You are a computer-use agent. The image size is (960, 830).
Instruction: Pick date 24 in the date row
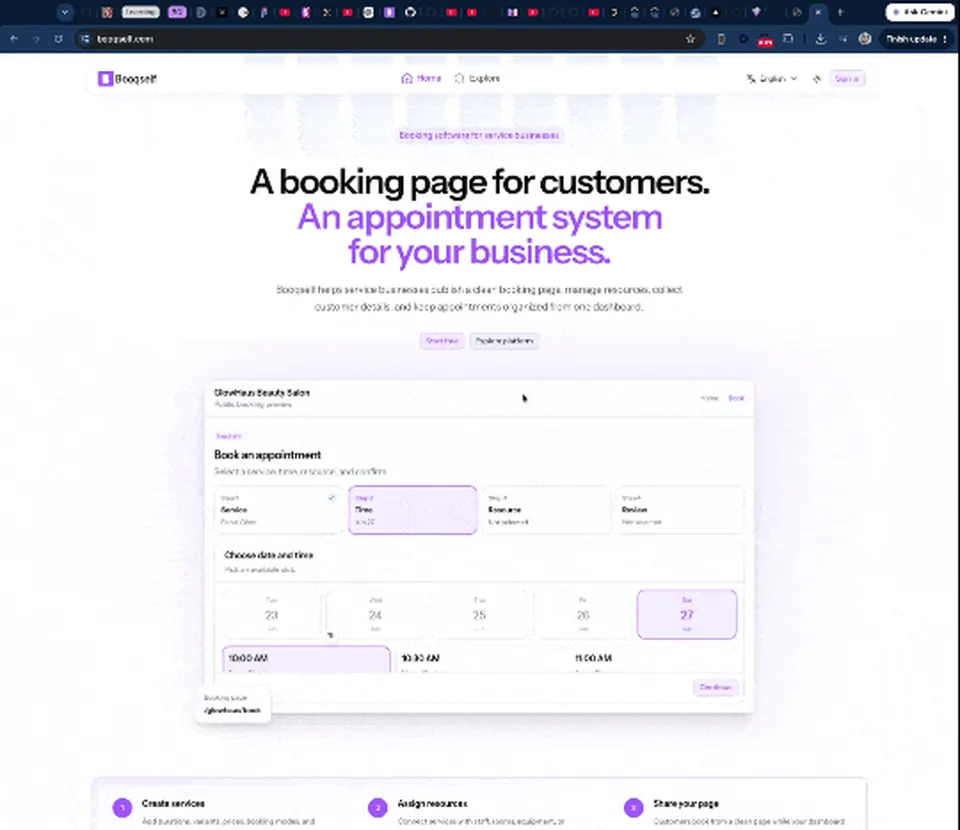pyautogui.click(x=375, y=615)
